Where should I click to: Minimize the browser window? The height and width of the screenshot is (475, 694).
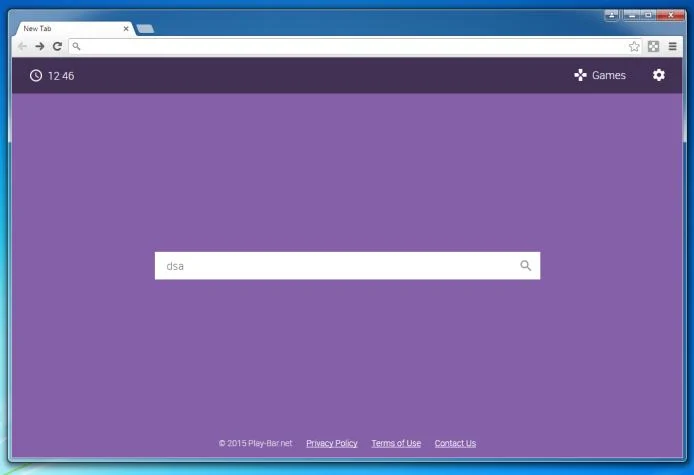(x=632, y=15)
